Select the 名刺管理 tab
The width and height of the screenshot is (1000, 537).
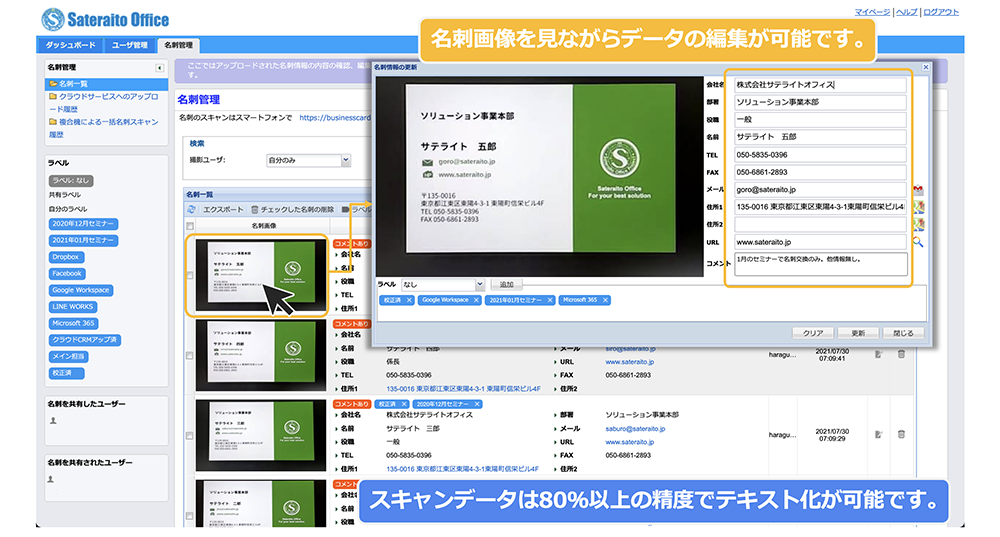179,45
